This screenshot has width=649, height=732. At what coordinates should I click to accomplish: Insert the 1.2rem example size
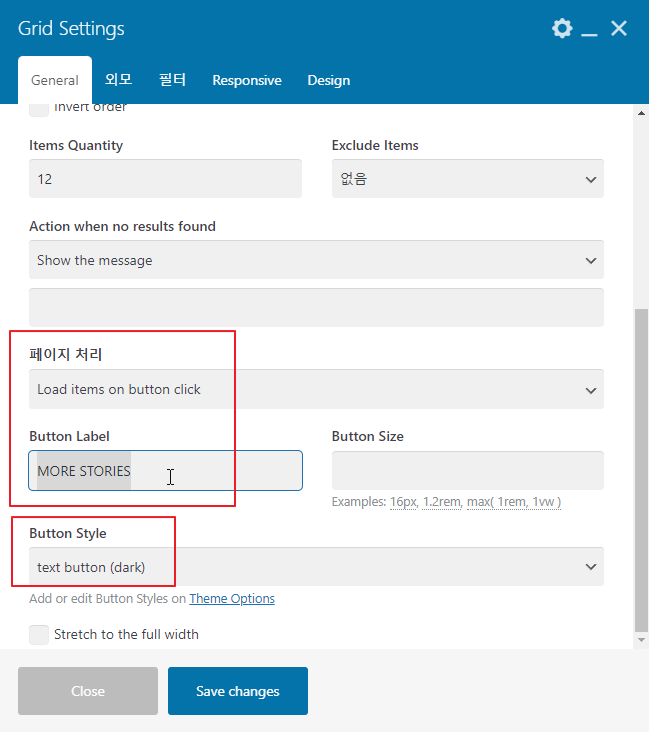tap(442, 502)
